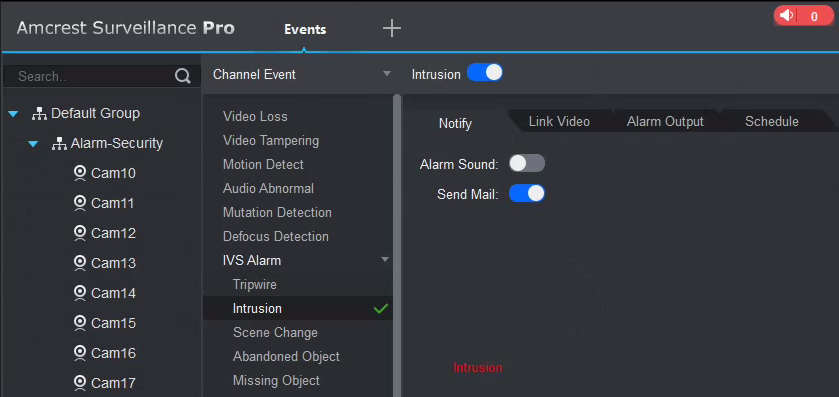The image size is (839, 397).
Task: Open the Link Video tab
Action: 559,121
